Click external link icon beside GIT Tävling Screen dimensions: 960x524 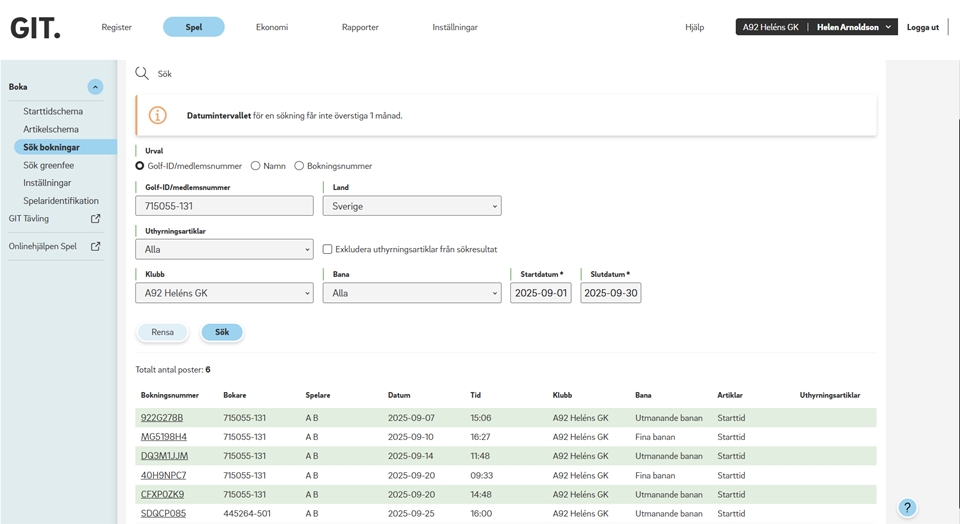(96, 219)
